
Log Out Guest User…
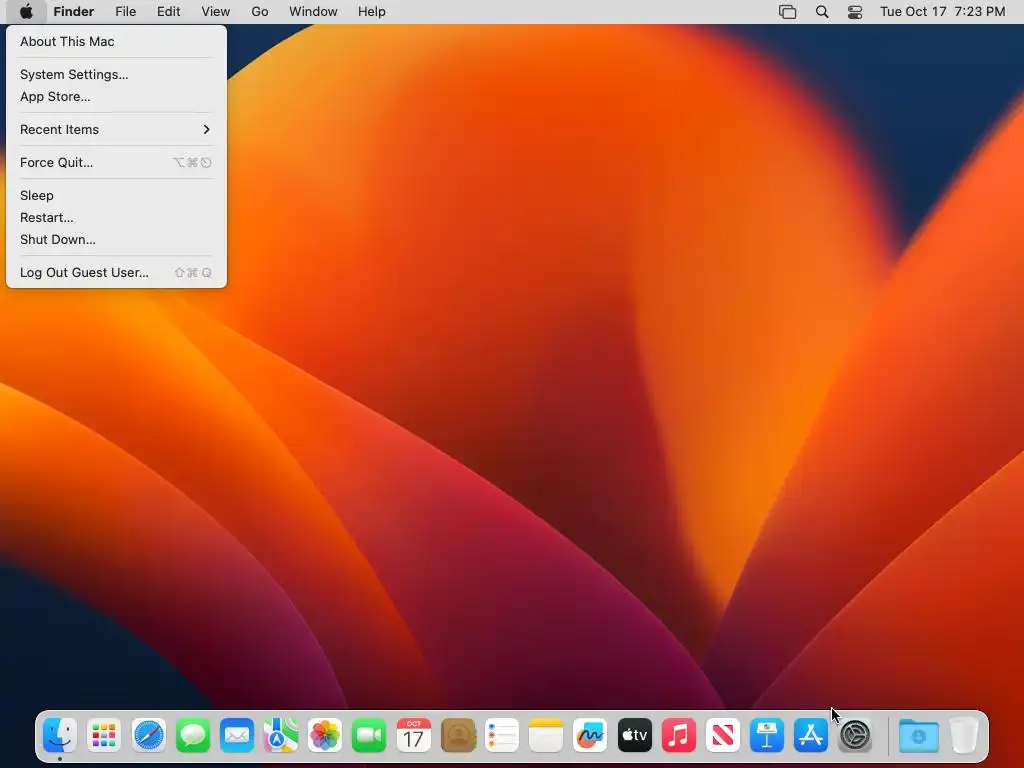point(116,272)
